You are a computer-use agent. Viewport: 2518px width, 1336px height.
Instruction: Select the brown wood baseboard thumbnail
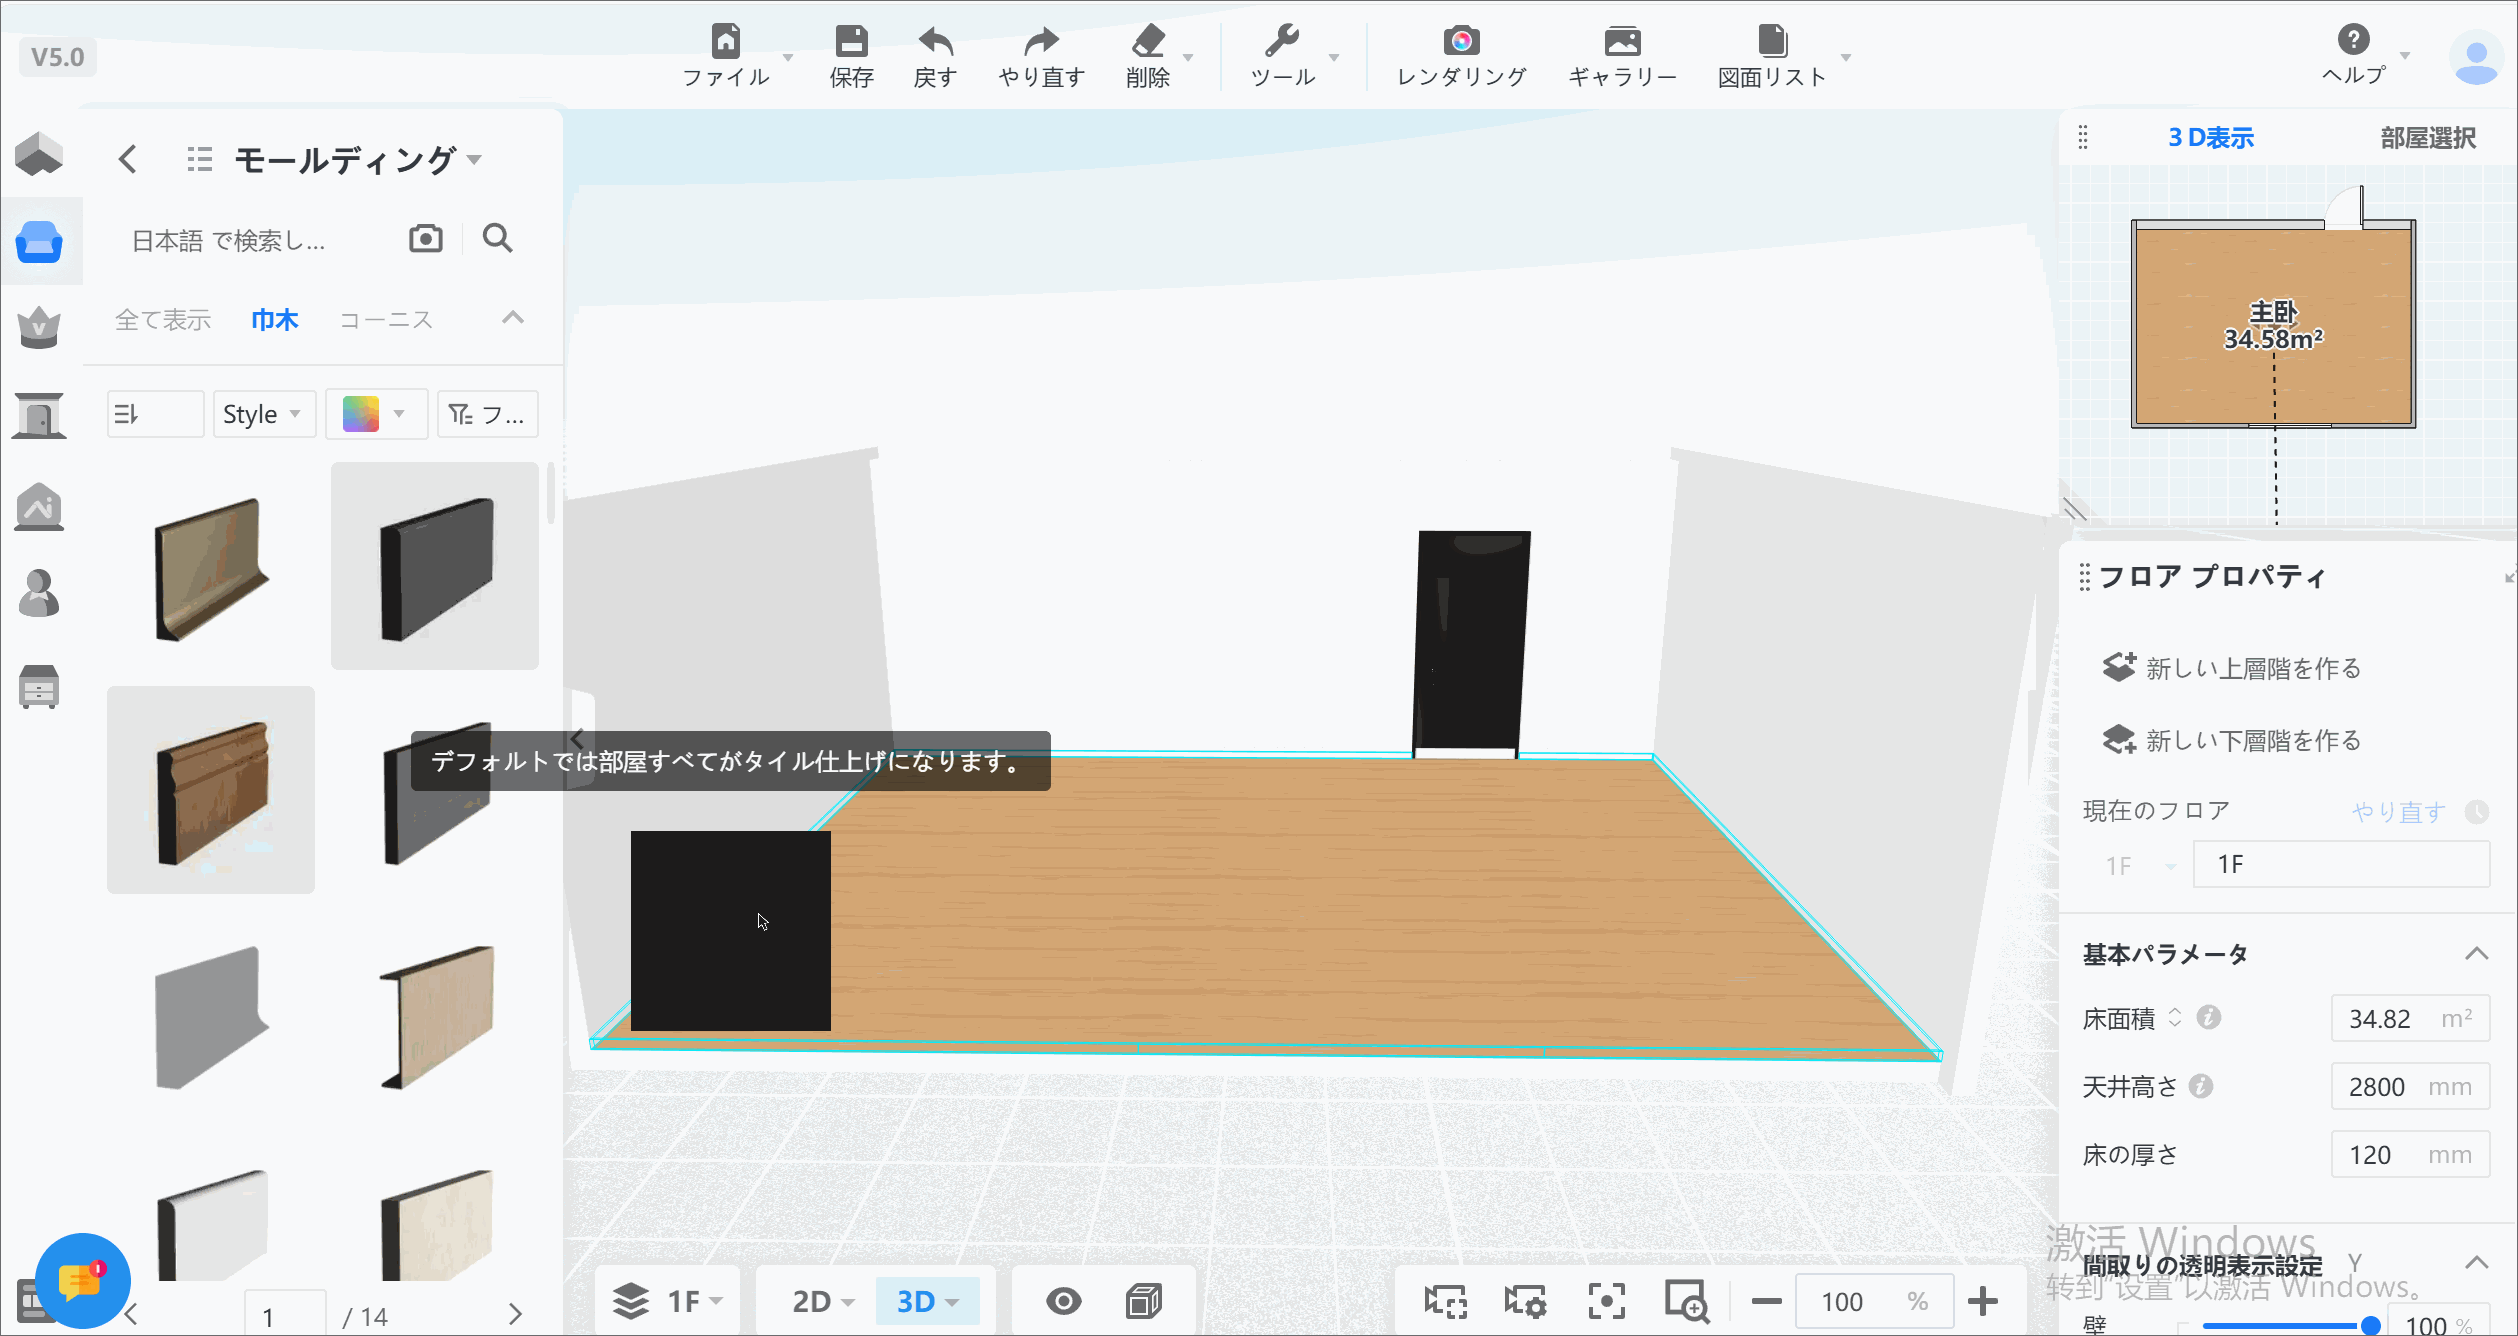pyautogui.click(x=211, y=790)
